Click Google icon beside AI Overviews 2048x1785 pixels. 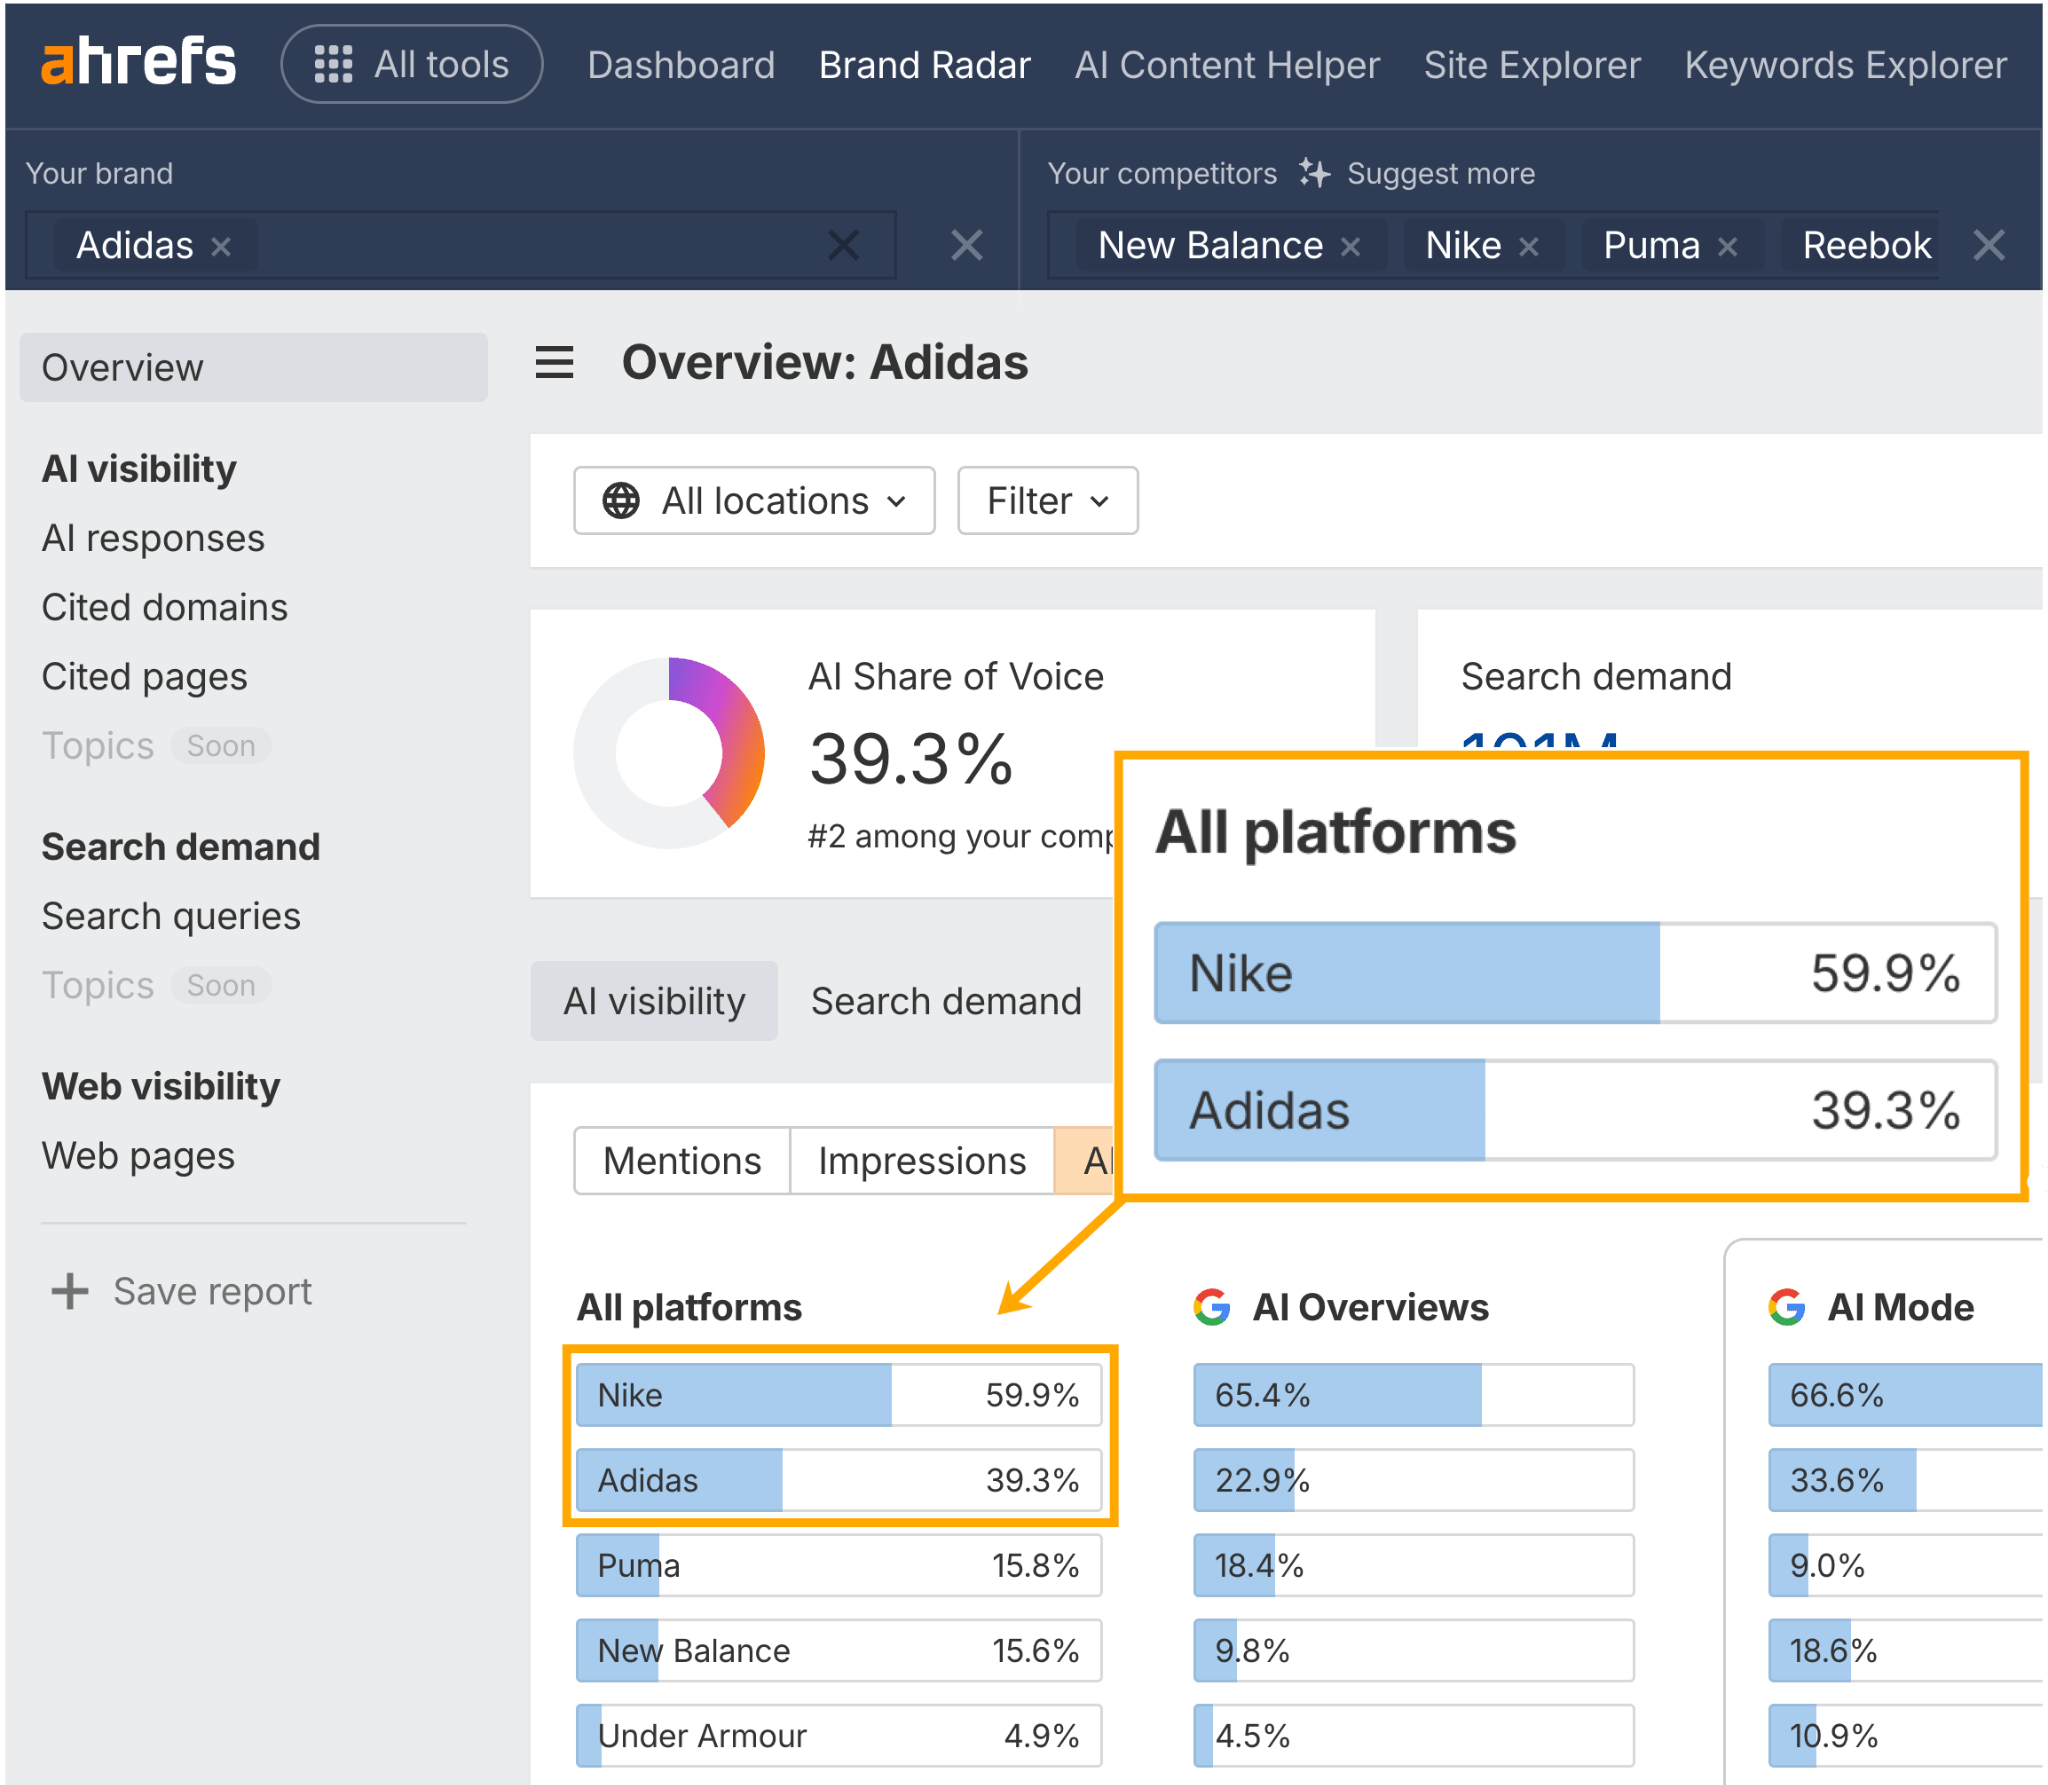coord(1212,1307)
